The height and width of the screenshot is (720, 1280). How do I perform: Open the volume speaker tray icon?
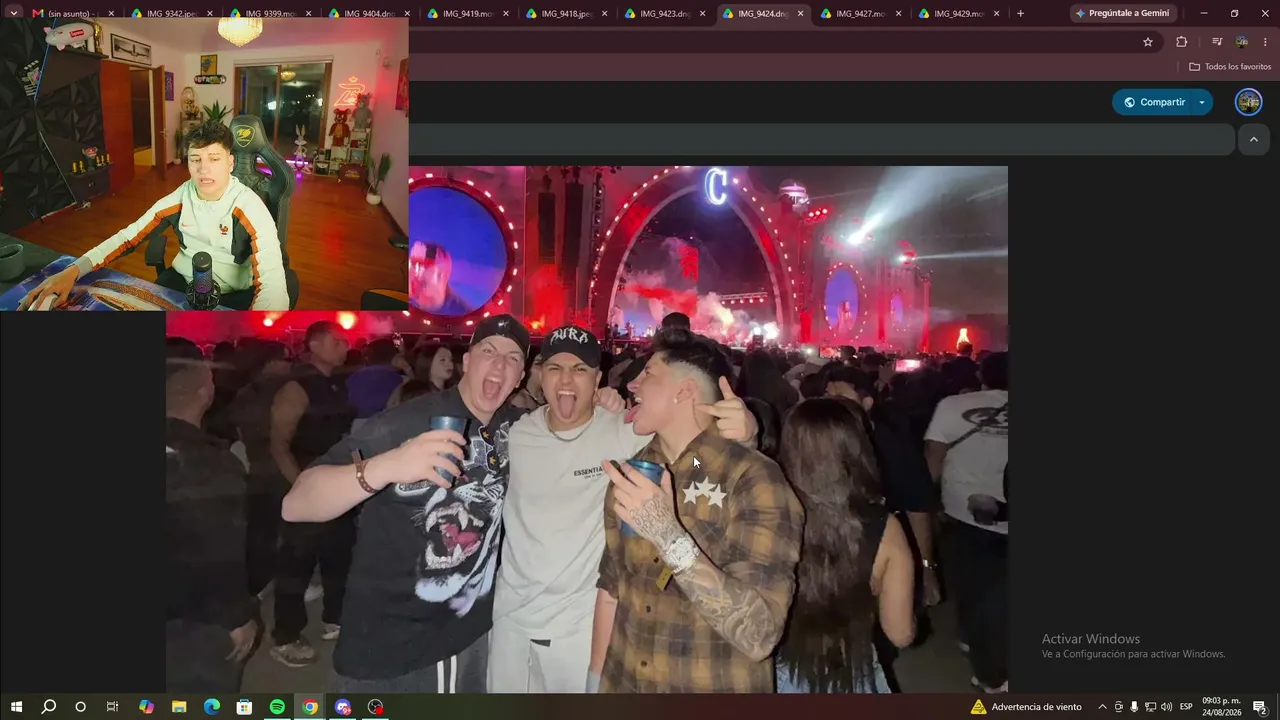click(x=1166, y=707)
